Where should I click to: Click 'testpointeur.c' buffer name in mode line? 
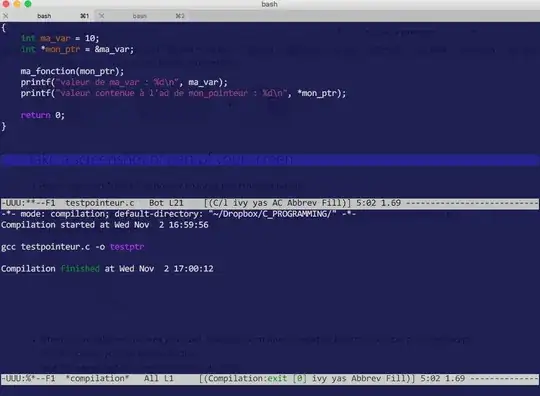coord(100,203)
